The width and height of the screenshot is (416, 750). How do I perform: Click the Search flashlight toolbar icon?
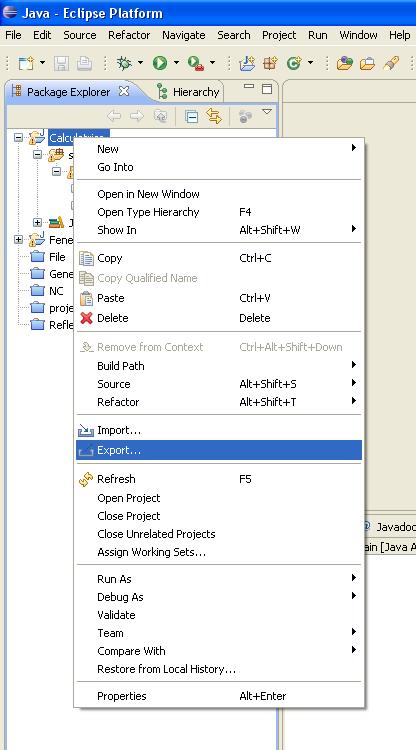pyautogui.click(x=391, y=63)
